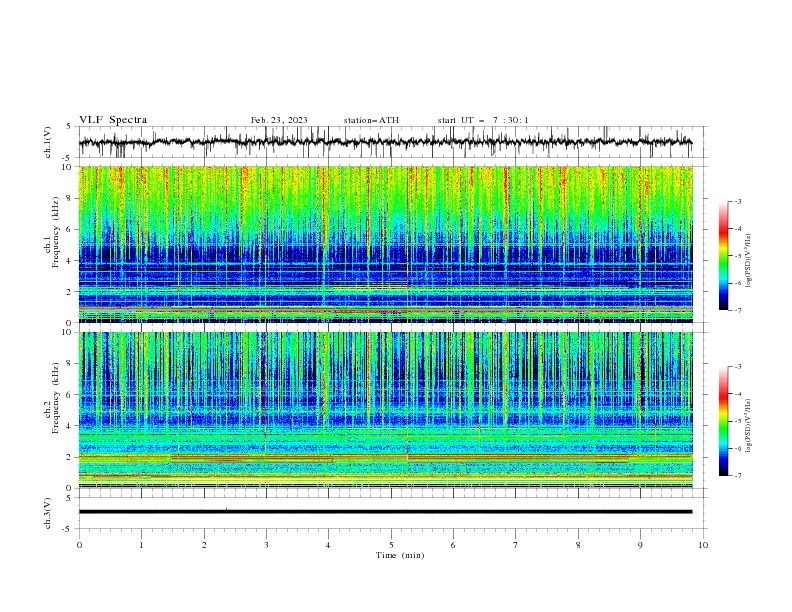This screenshot has width=792, height=612.
Task: Click the "VLF Spectra" plot title
Action: click(x=113, y=120)
